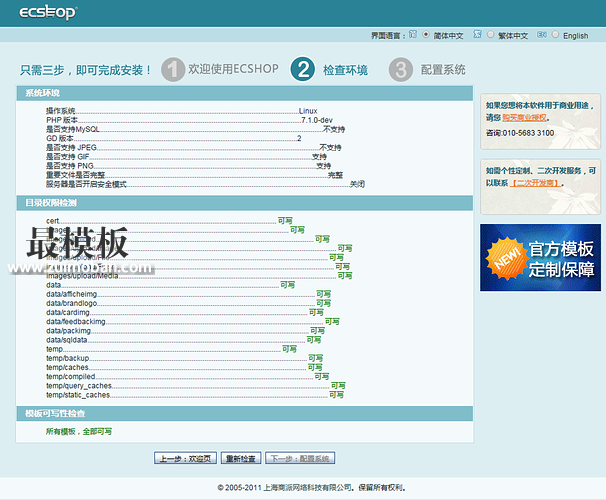This screenshot has width=606, height=500.
Task: Click the data/packimg directory entry
Action: (x=68, y=331)
